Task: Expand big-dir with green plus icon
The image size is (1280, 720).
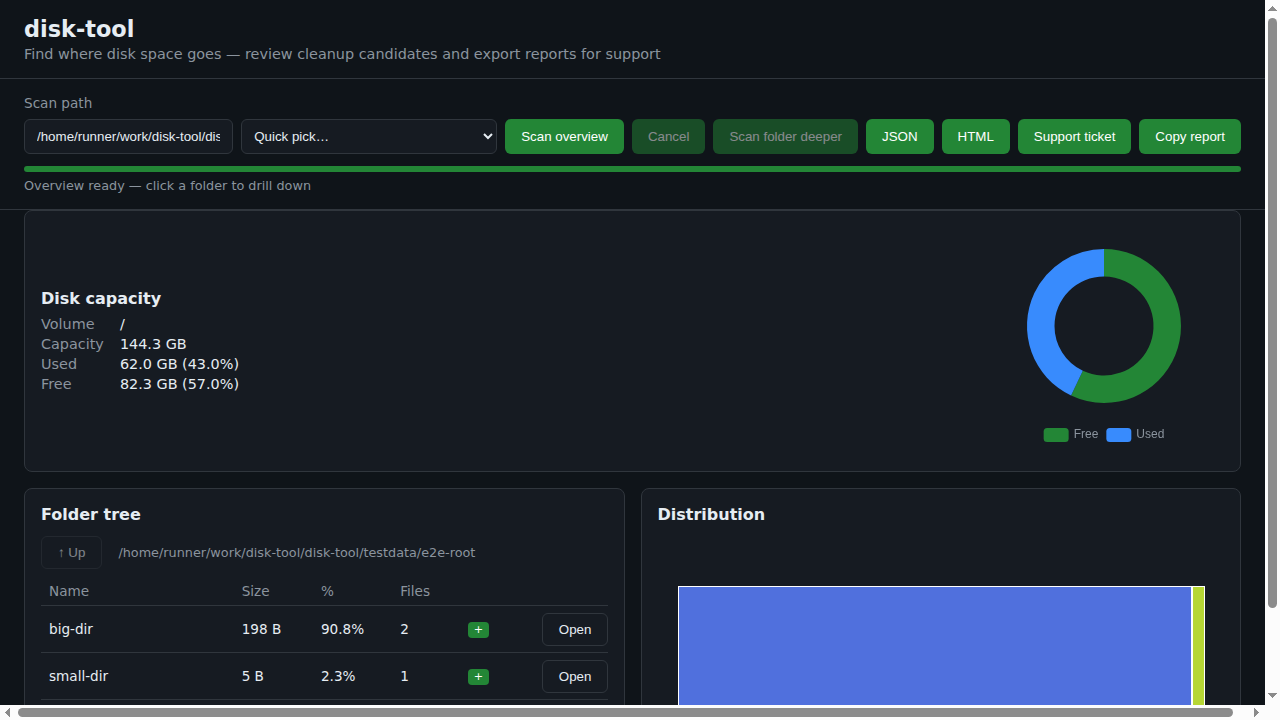Action: 478,630
